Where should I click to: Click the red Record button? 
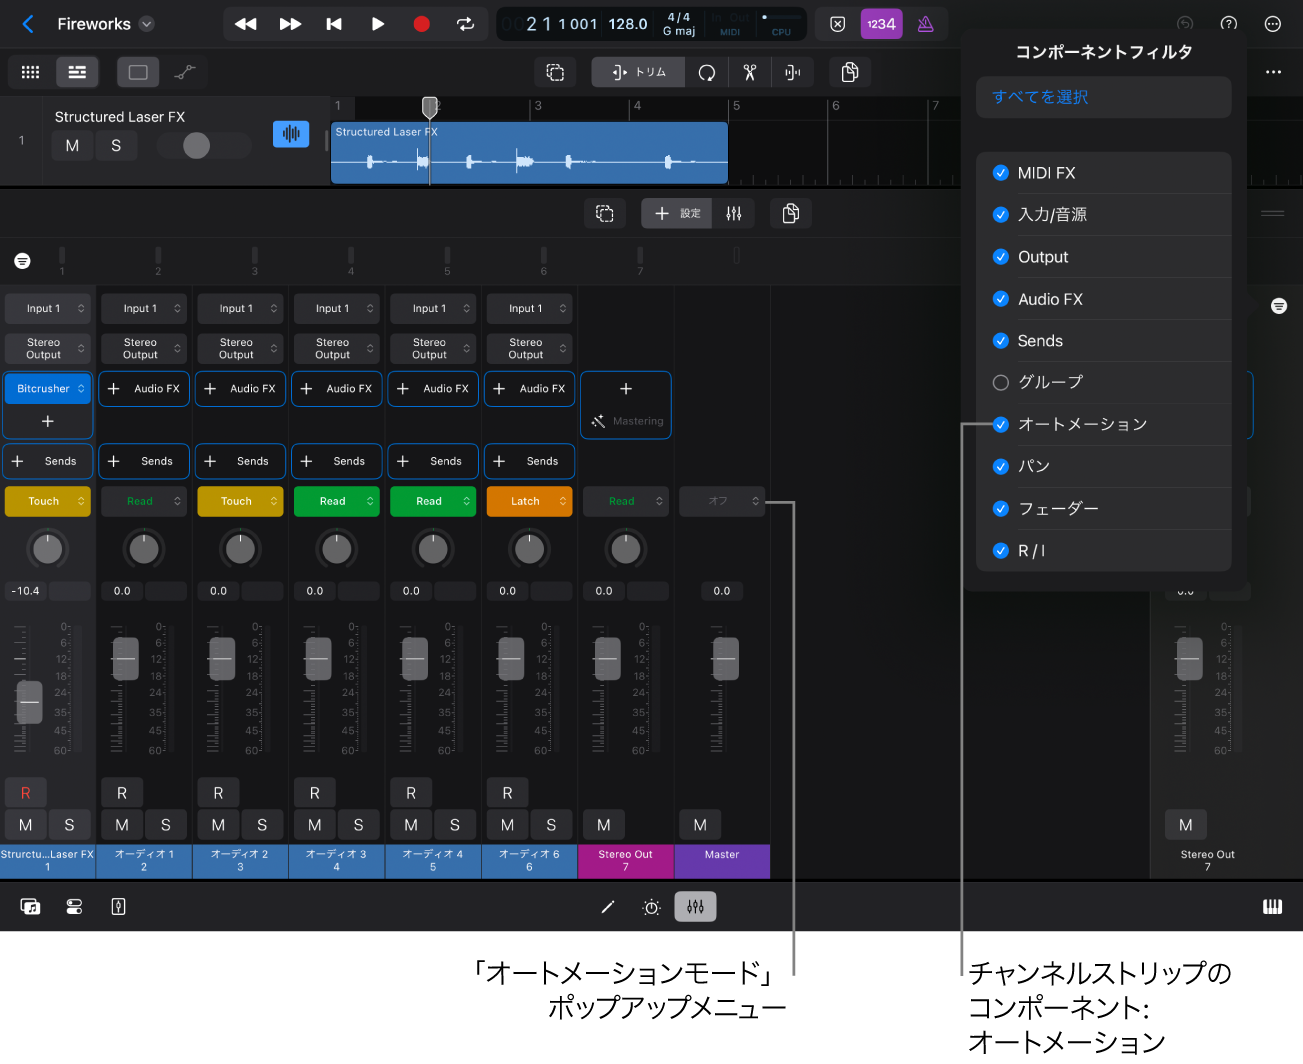(x=421, y=24)
